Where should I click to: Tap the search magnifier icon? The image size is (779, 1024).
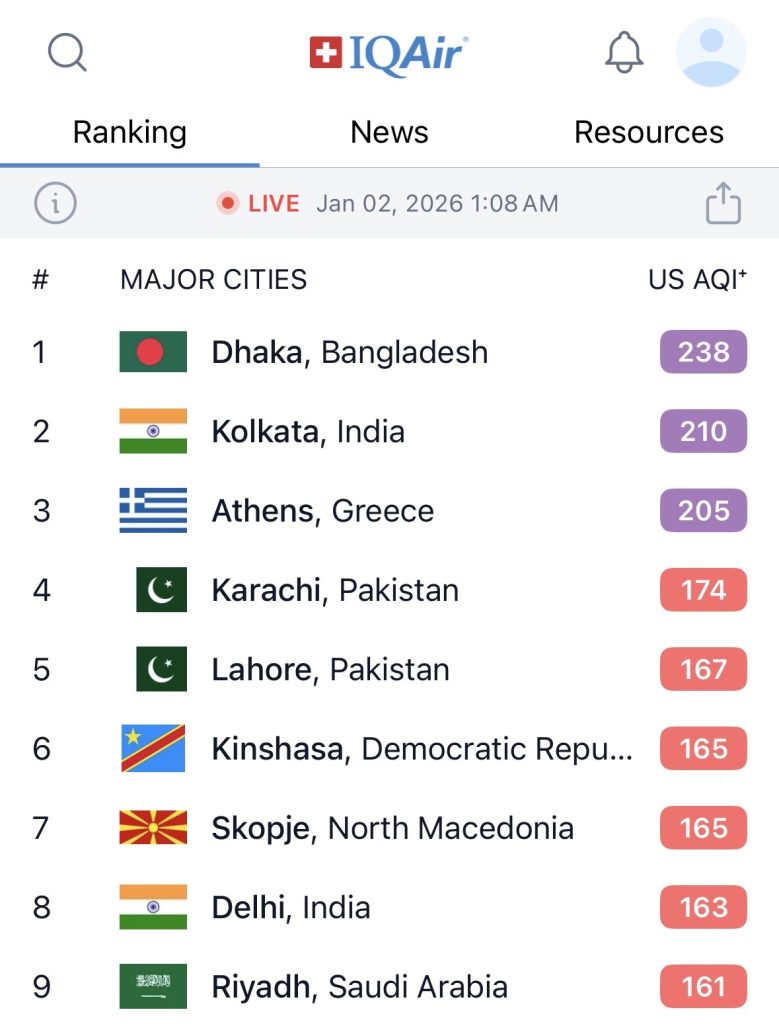(67, 52)
